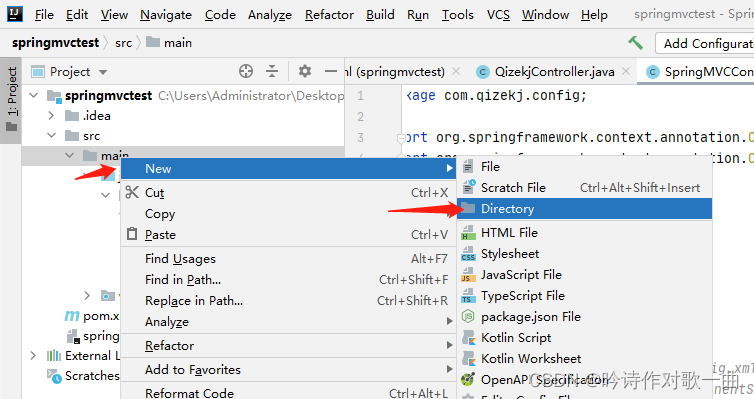Screen dimensions: 754x399
Task: Choose Reformat Code from context menu
Action: (288, 392)
